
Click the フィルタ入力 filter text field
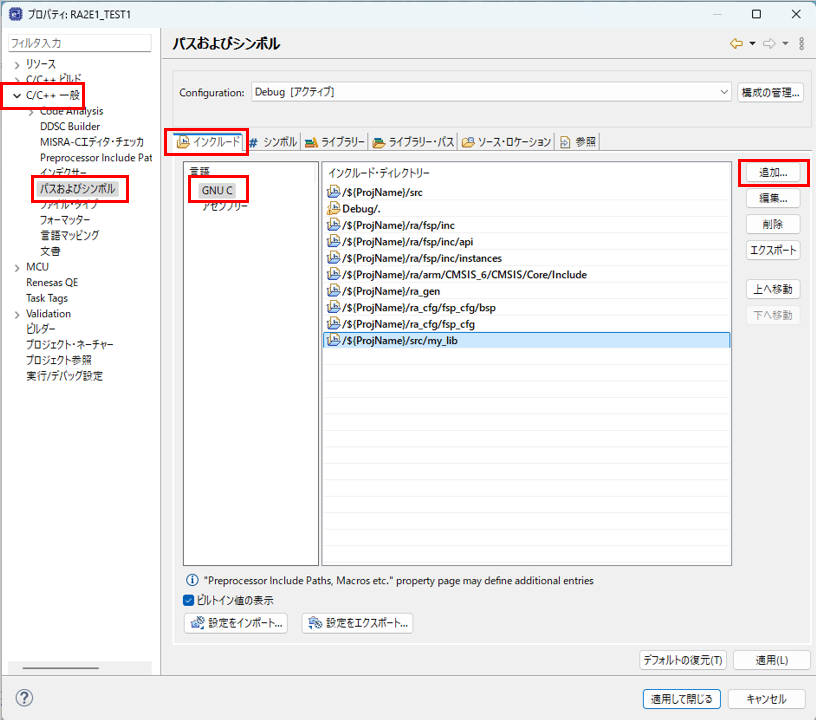pos(79,44)
